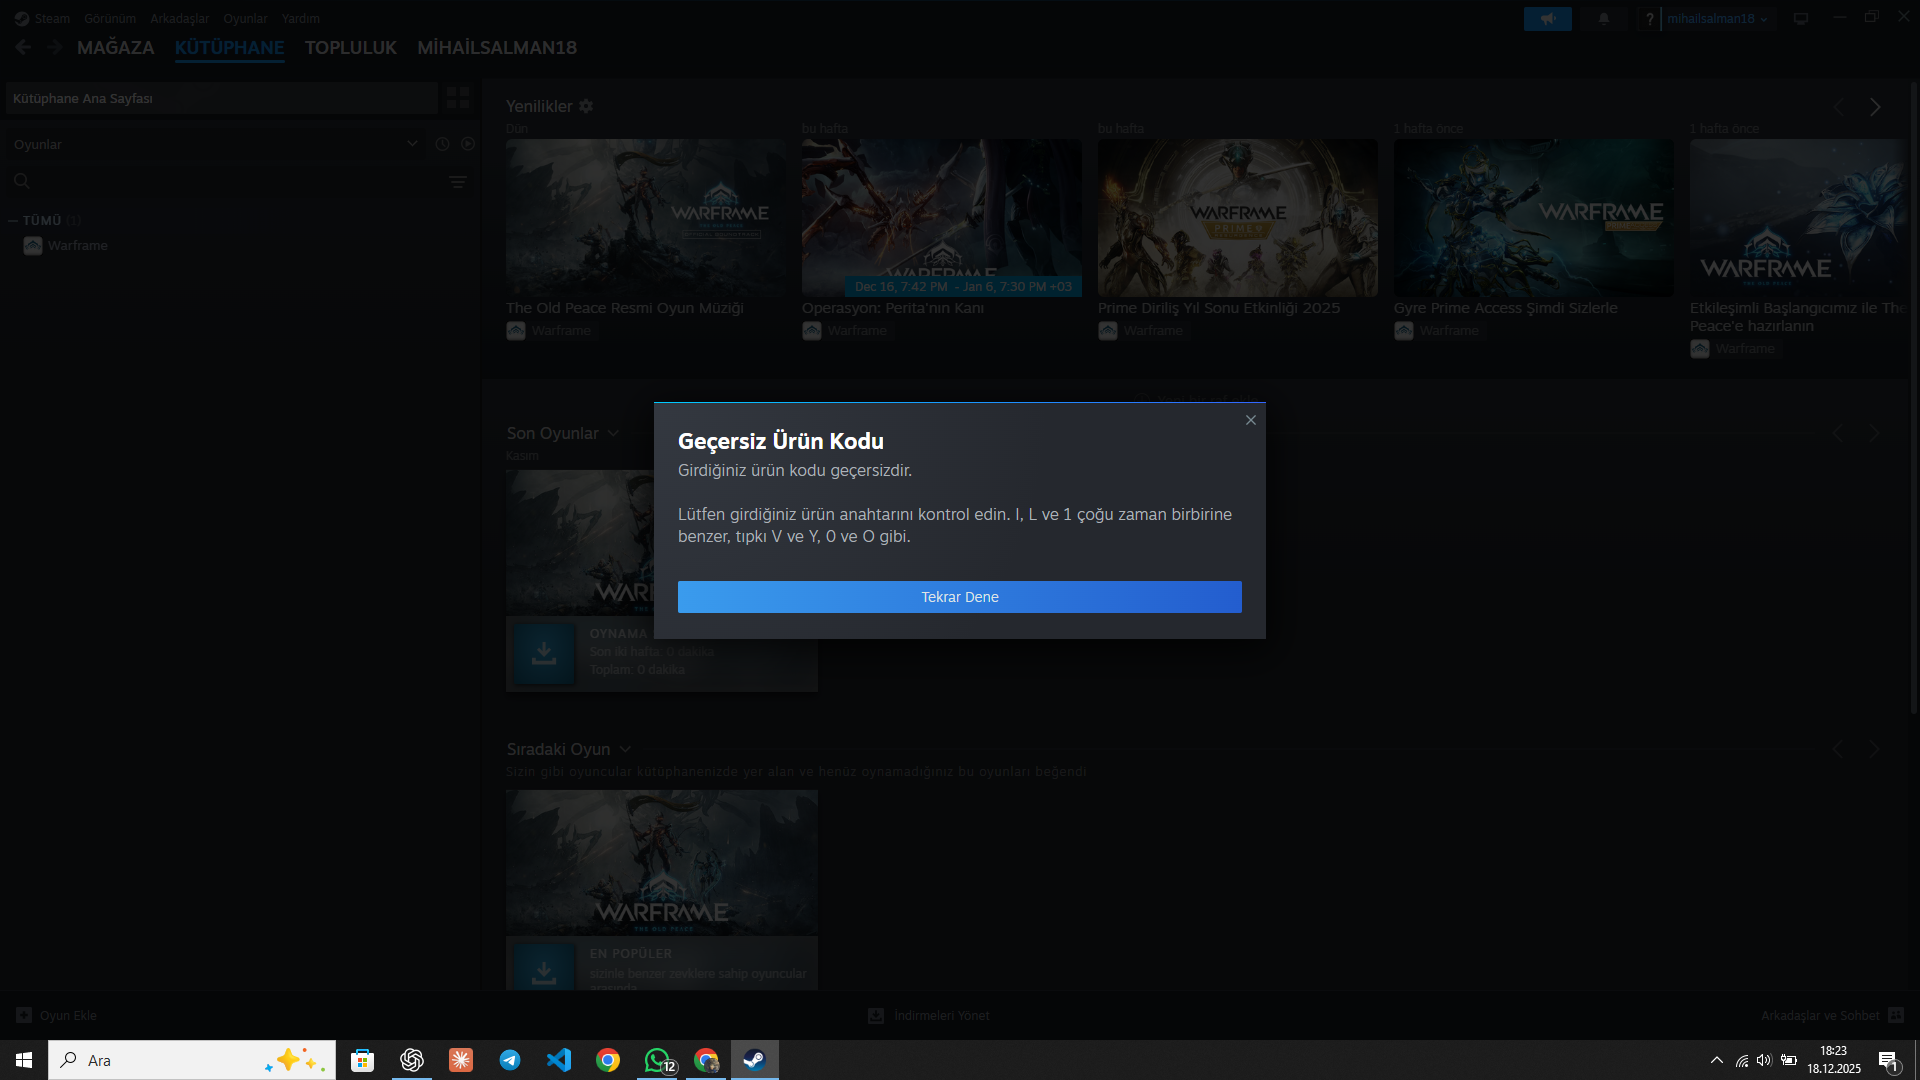Close the Geçersiz Ürün Kodu dialog

click(x=1250, y=420)
